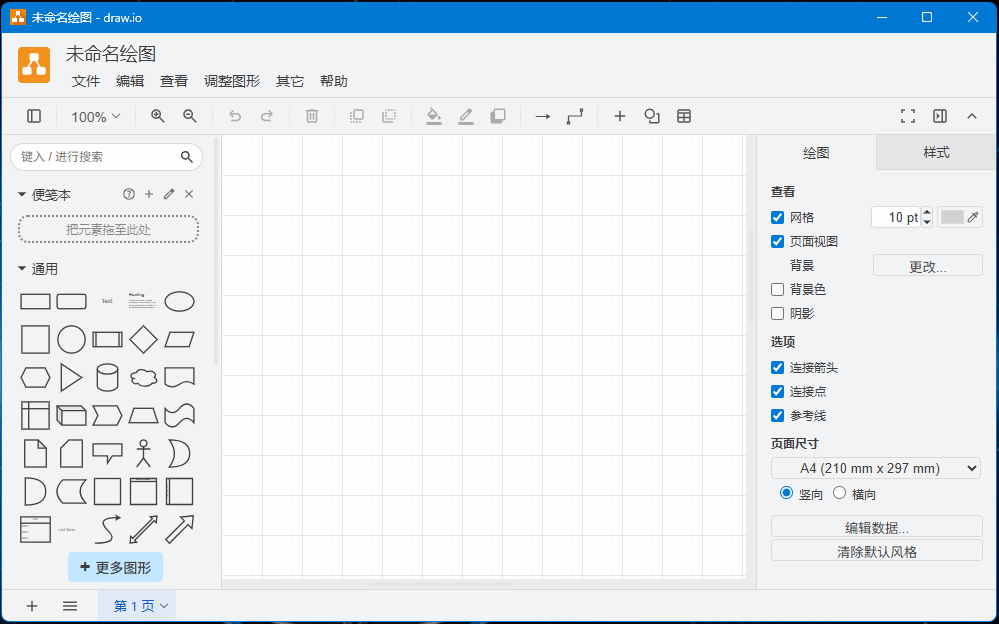The image size is (999, 624).
Task: Open the Shadow toolbar icon
Action: click(497, 116)
